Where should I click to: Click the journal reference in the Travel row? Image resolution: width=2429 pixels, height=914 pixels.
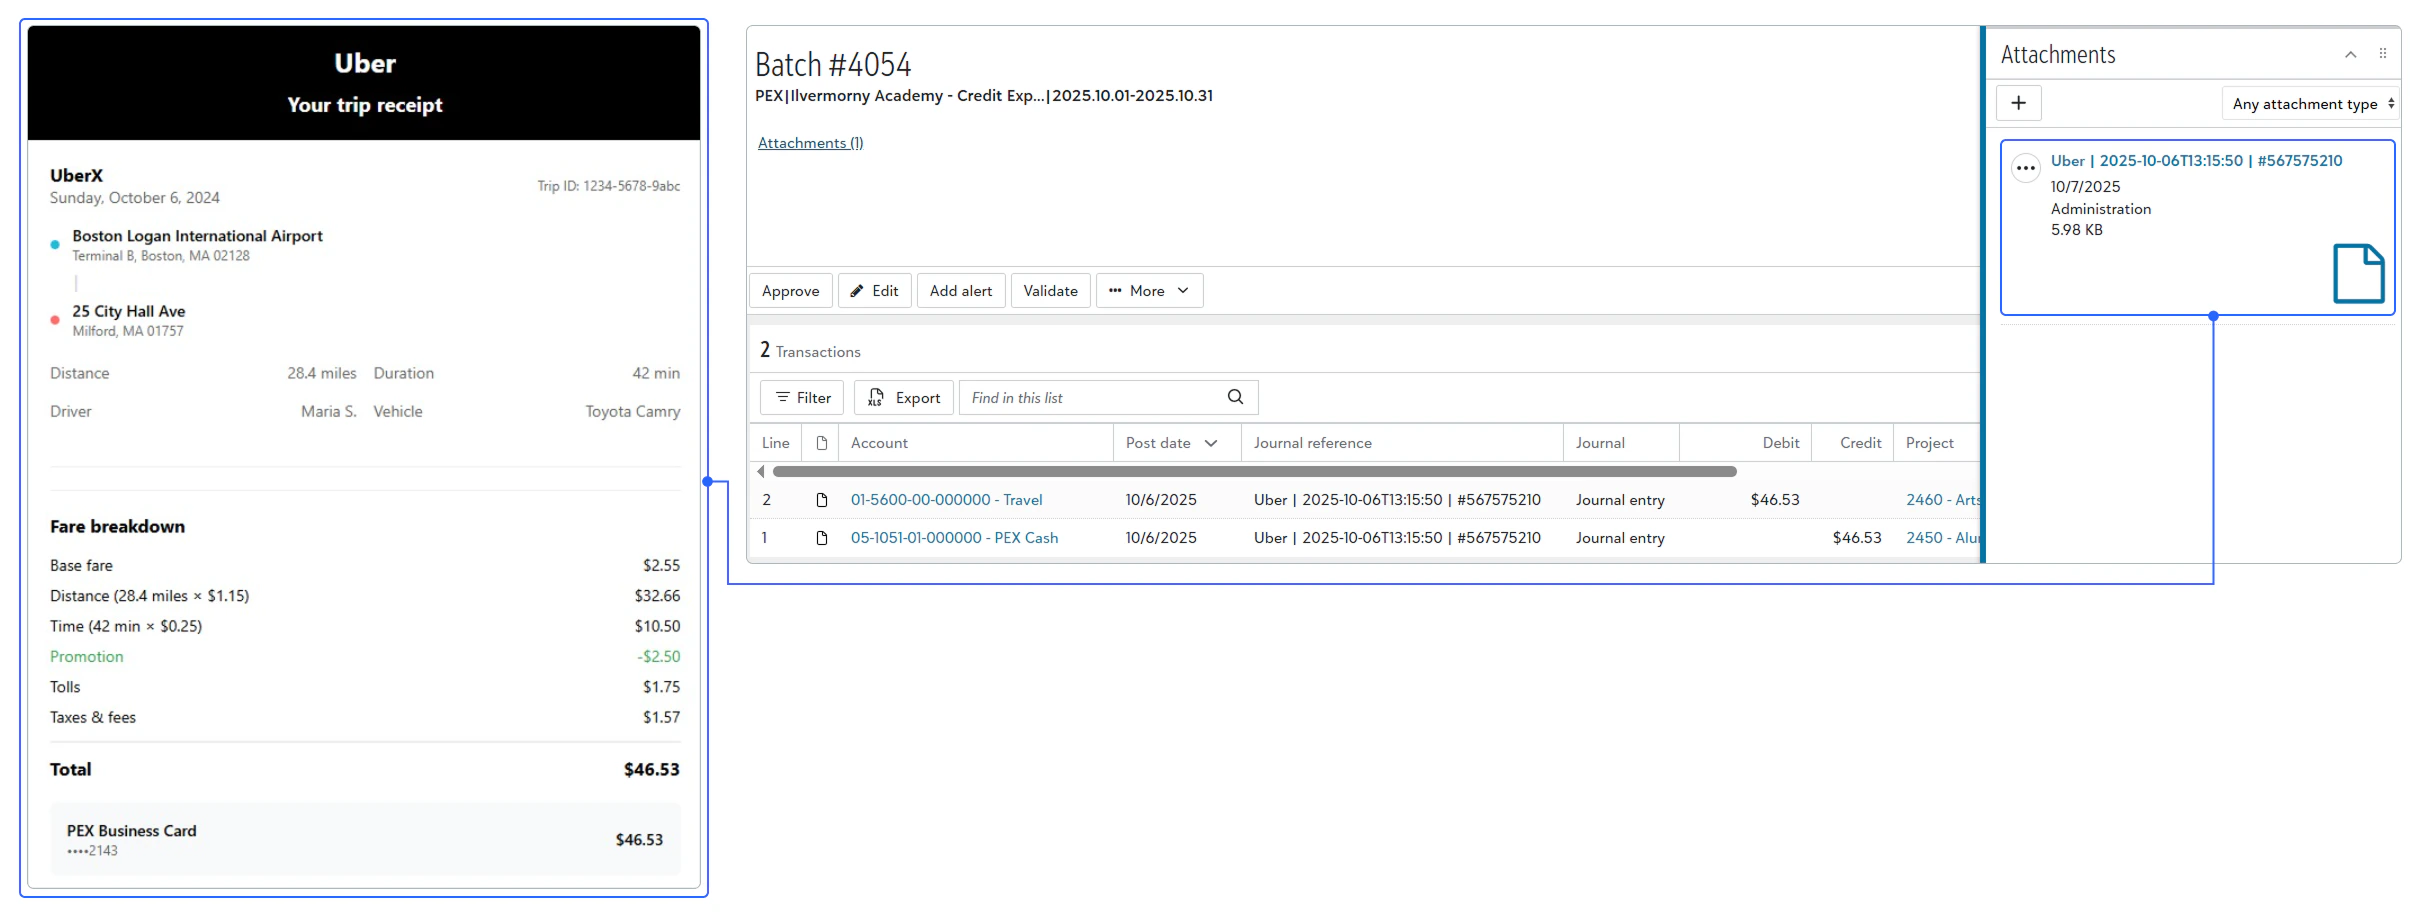[x=1397, y=500]
